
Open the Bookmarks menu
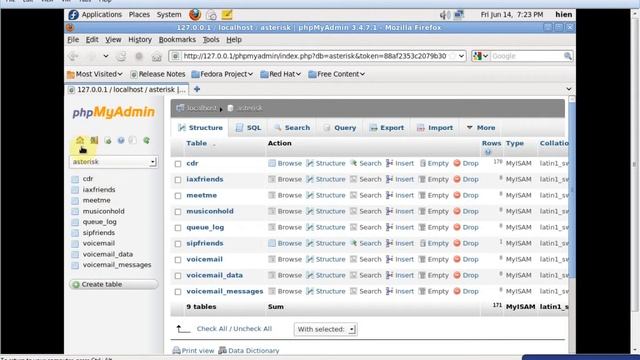(177, 40)
